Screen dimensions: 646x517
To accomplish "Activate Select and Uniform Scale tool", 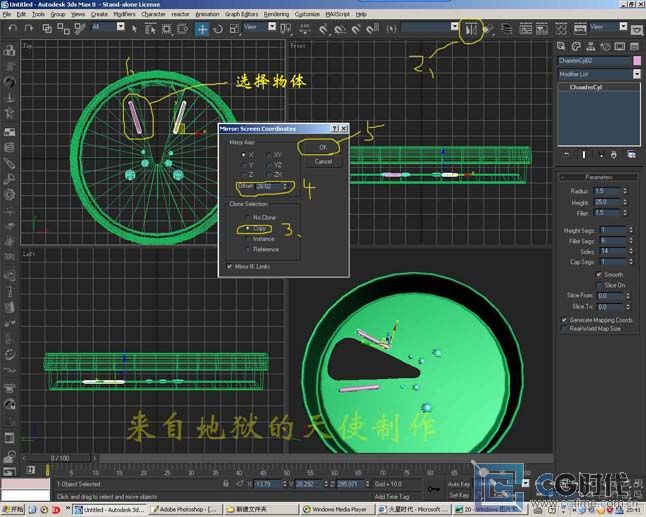I will 234,29.
